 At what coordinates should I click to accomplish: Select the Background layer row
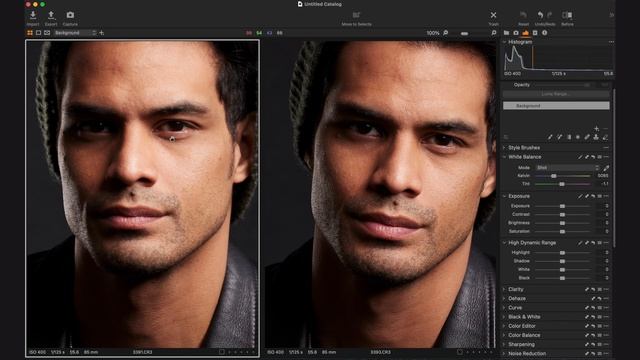tap(556, 106)
